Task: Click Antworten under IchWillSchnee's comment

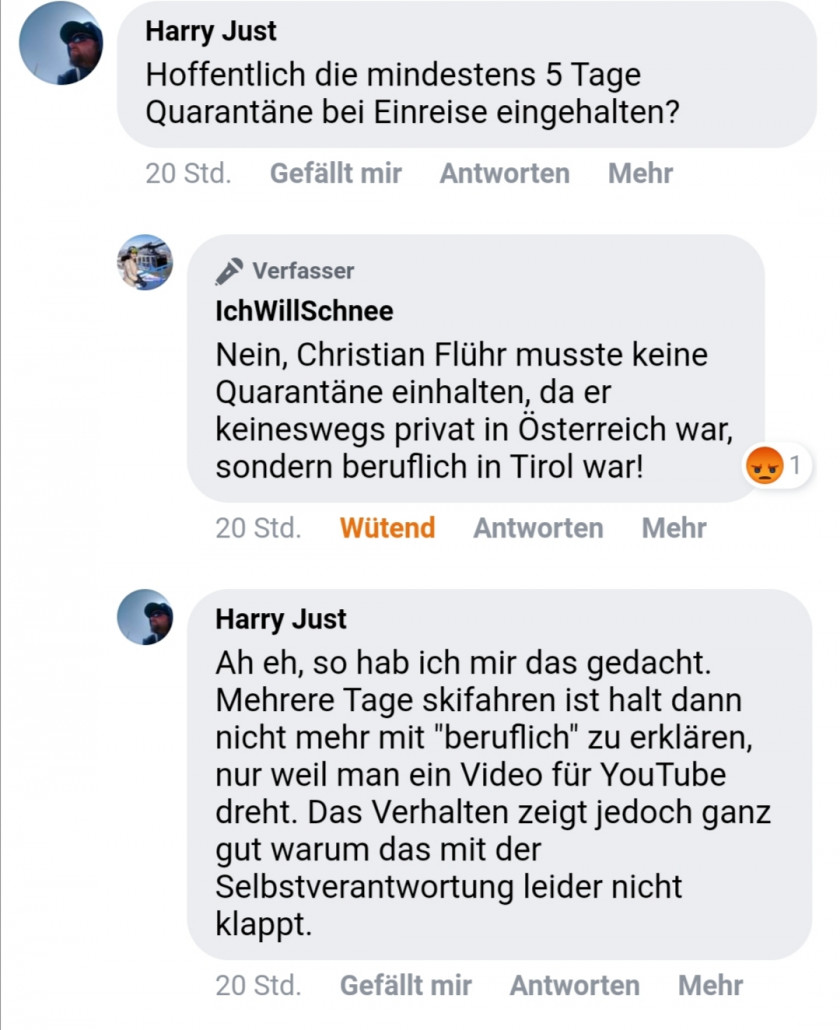Action: click(538, 528)
